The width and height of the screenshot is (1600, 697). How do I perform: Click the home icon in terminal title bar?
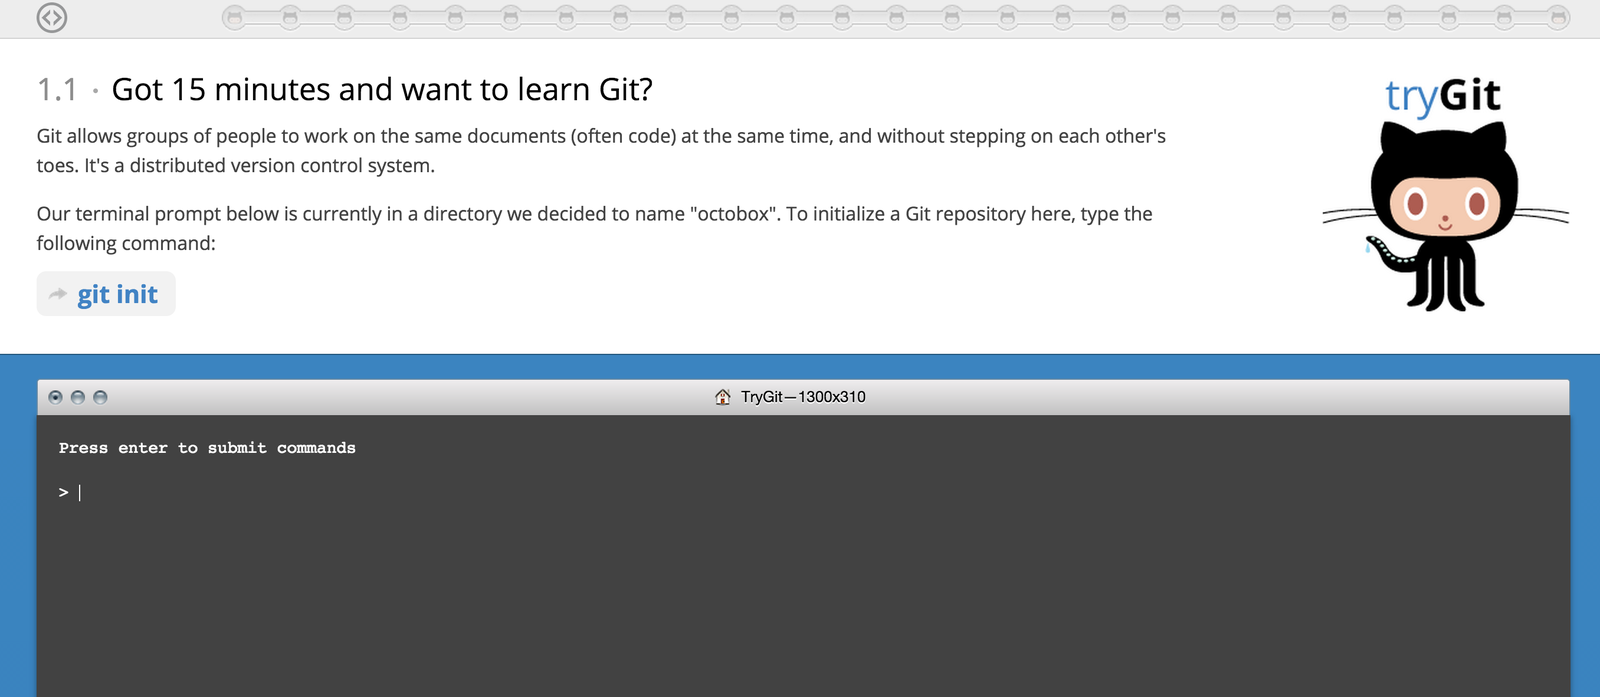pos(723,397)
